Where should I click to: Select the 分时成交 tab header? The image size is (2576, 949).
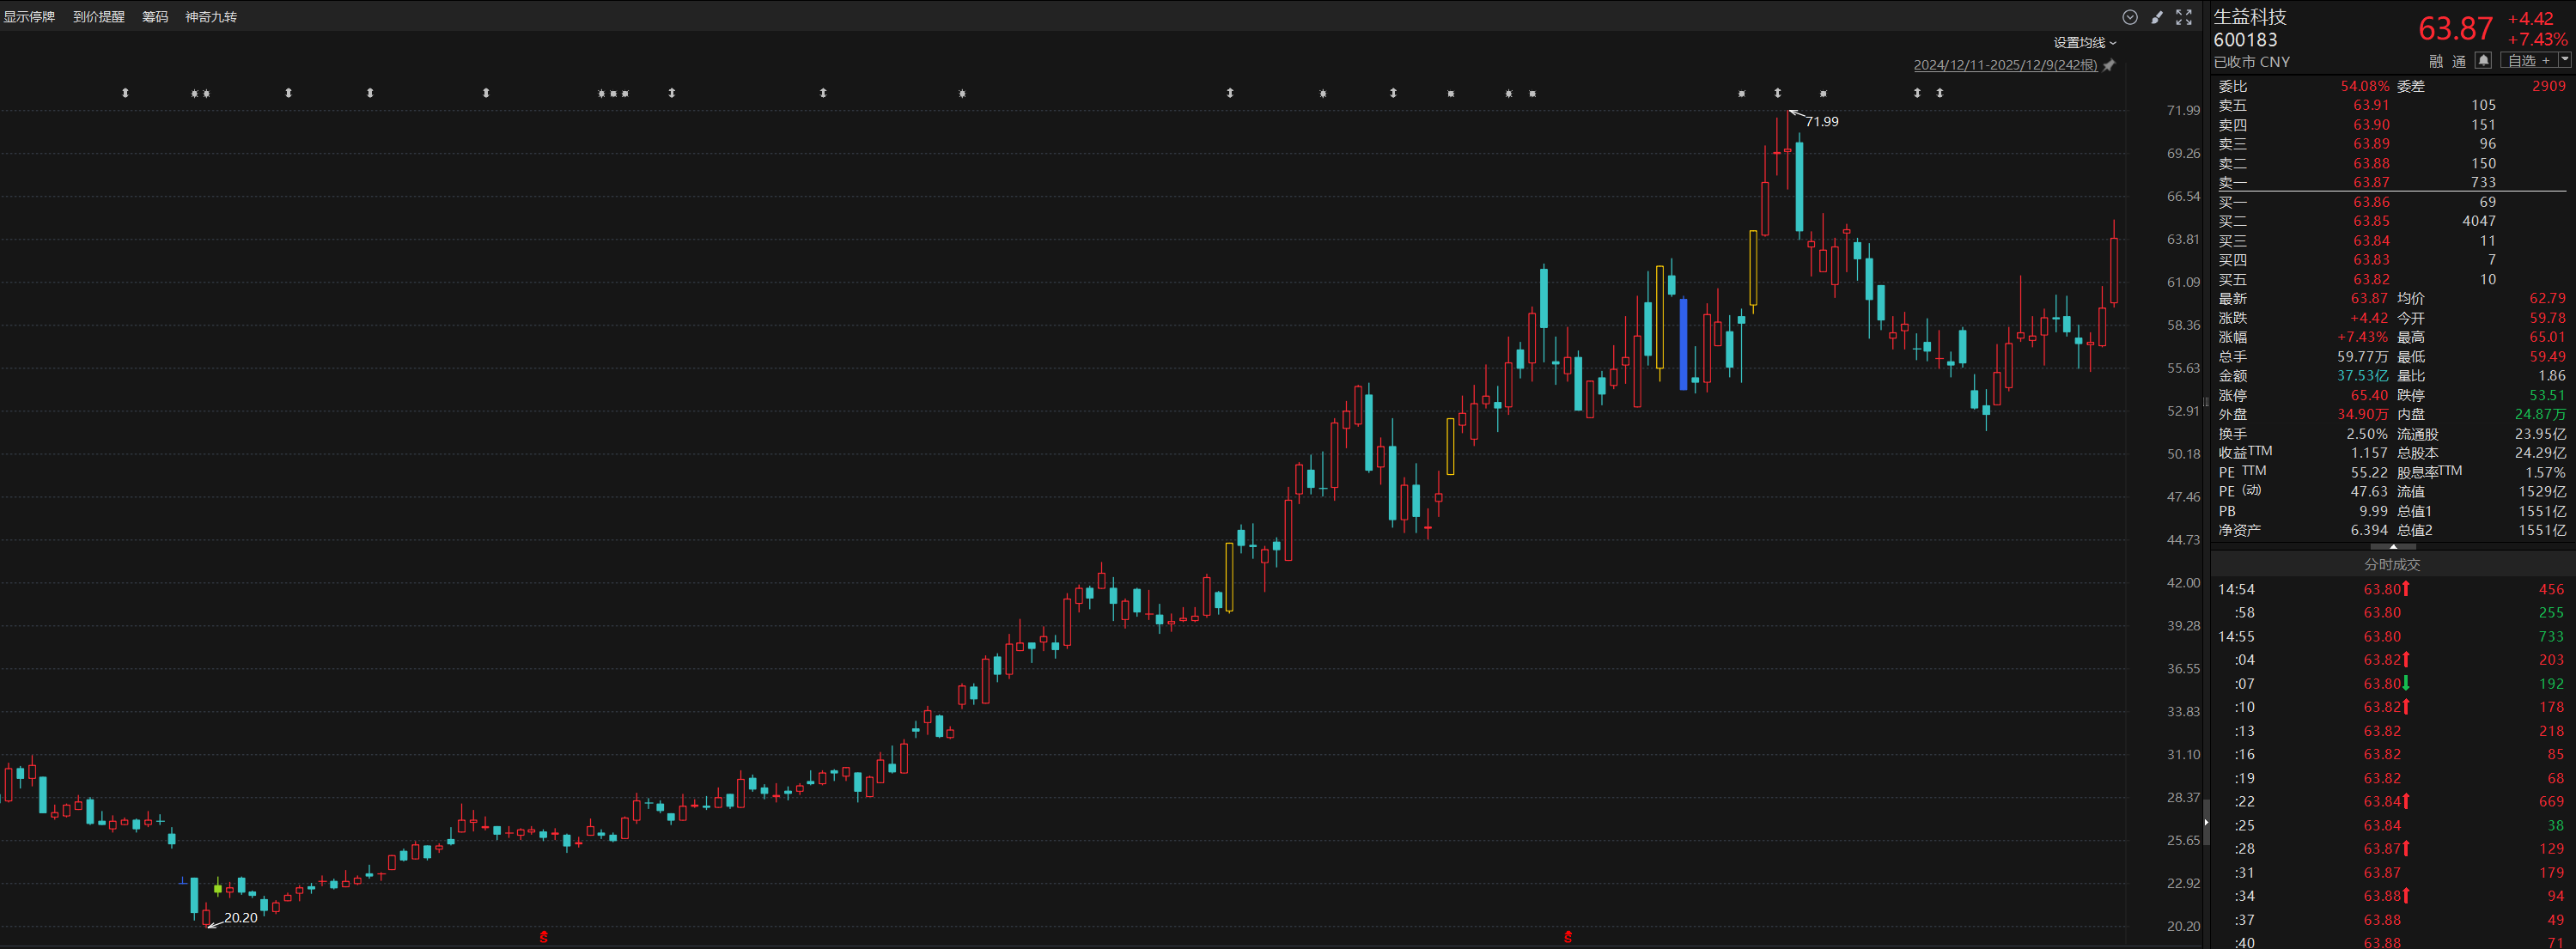[x=2392, y=564]
